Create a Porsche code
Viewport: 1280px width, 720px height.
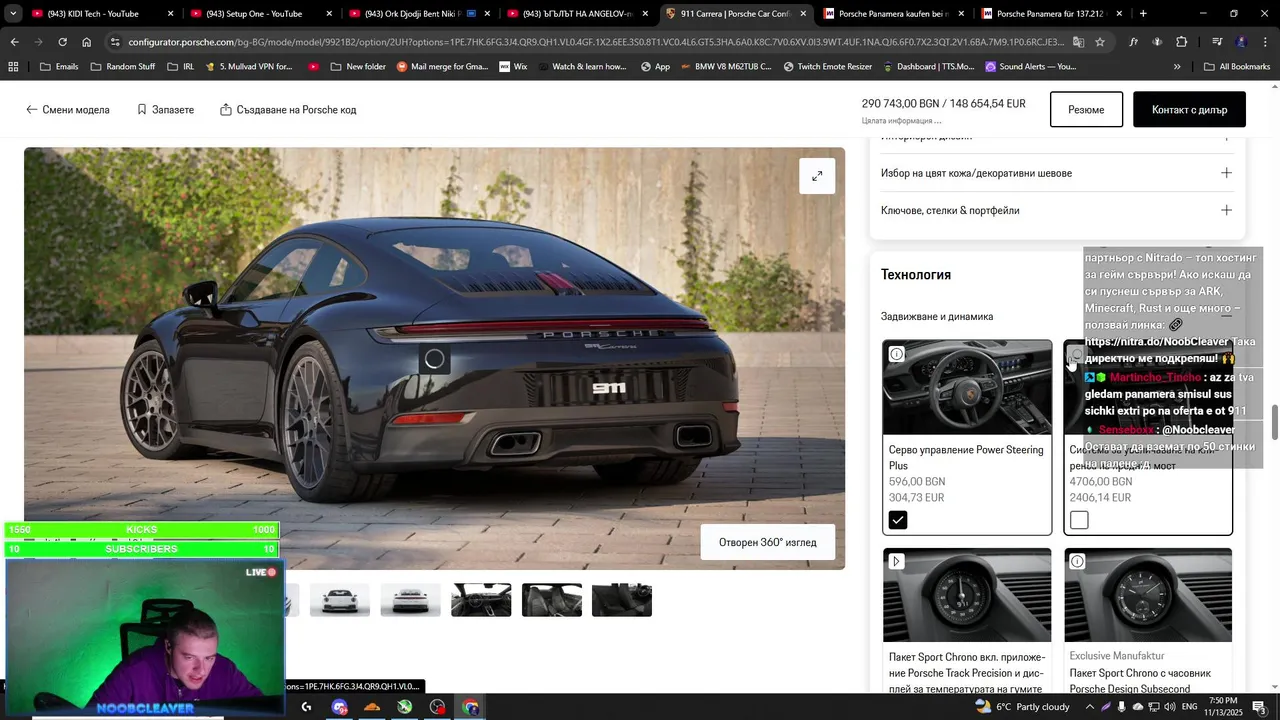[288, 110]
